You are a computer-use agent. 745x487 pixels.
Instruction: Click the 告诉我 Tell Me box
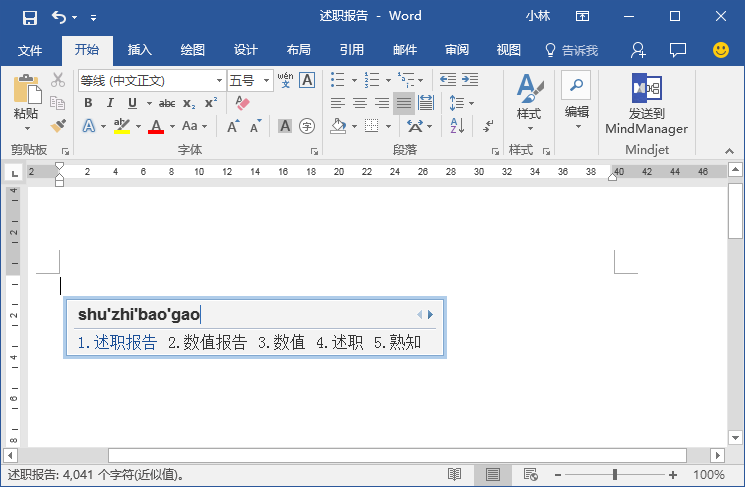[571, 50]
